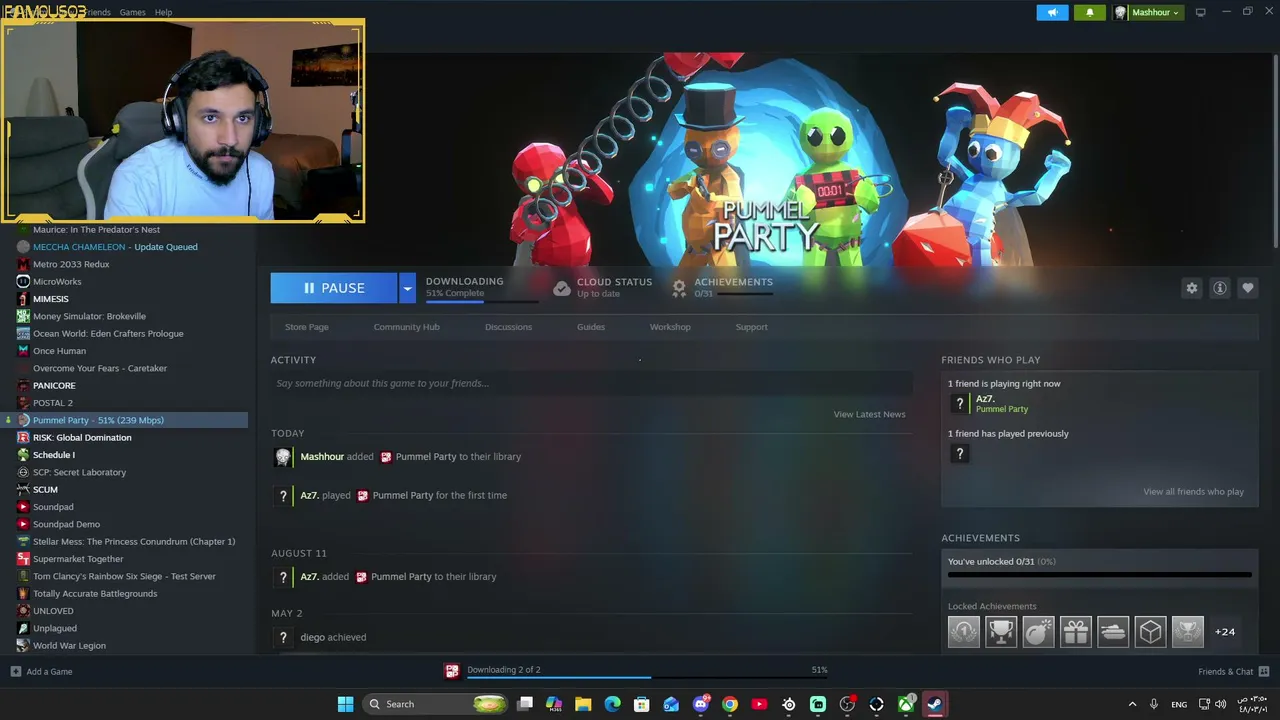View the locked bomb achievement
The height and width of the screenshot is (720, 1280).
point(1038,632)
